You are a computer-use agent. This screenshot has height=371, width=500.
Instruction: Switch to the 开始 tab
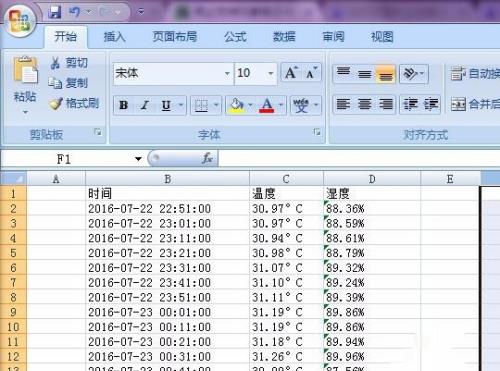point(66,36)
